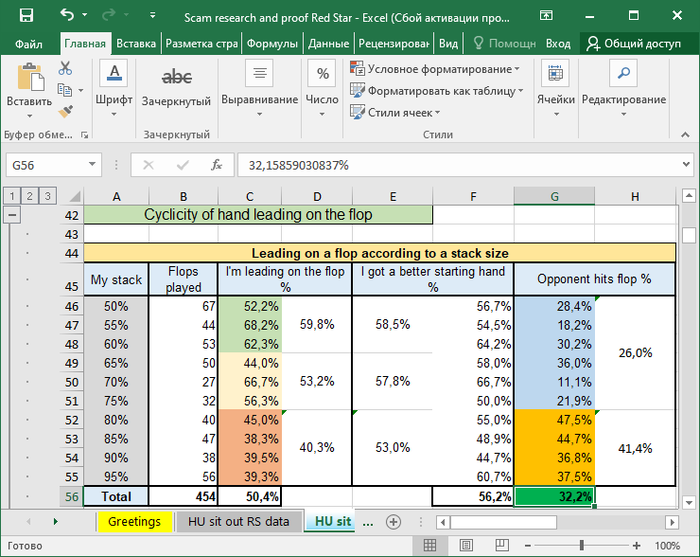Save the workbook with the floppy icon
This screenshot has height=557, width=700.
click(26, 16)
